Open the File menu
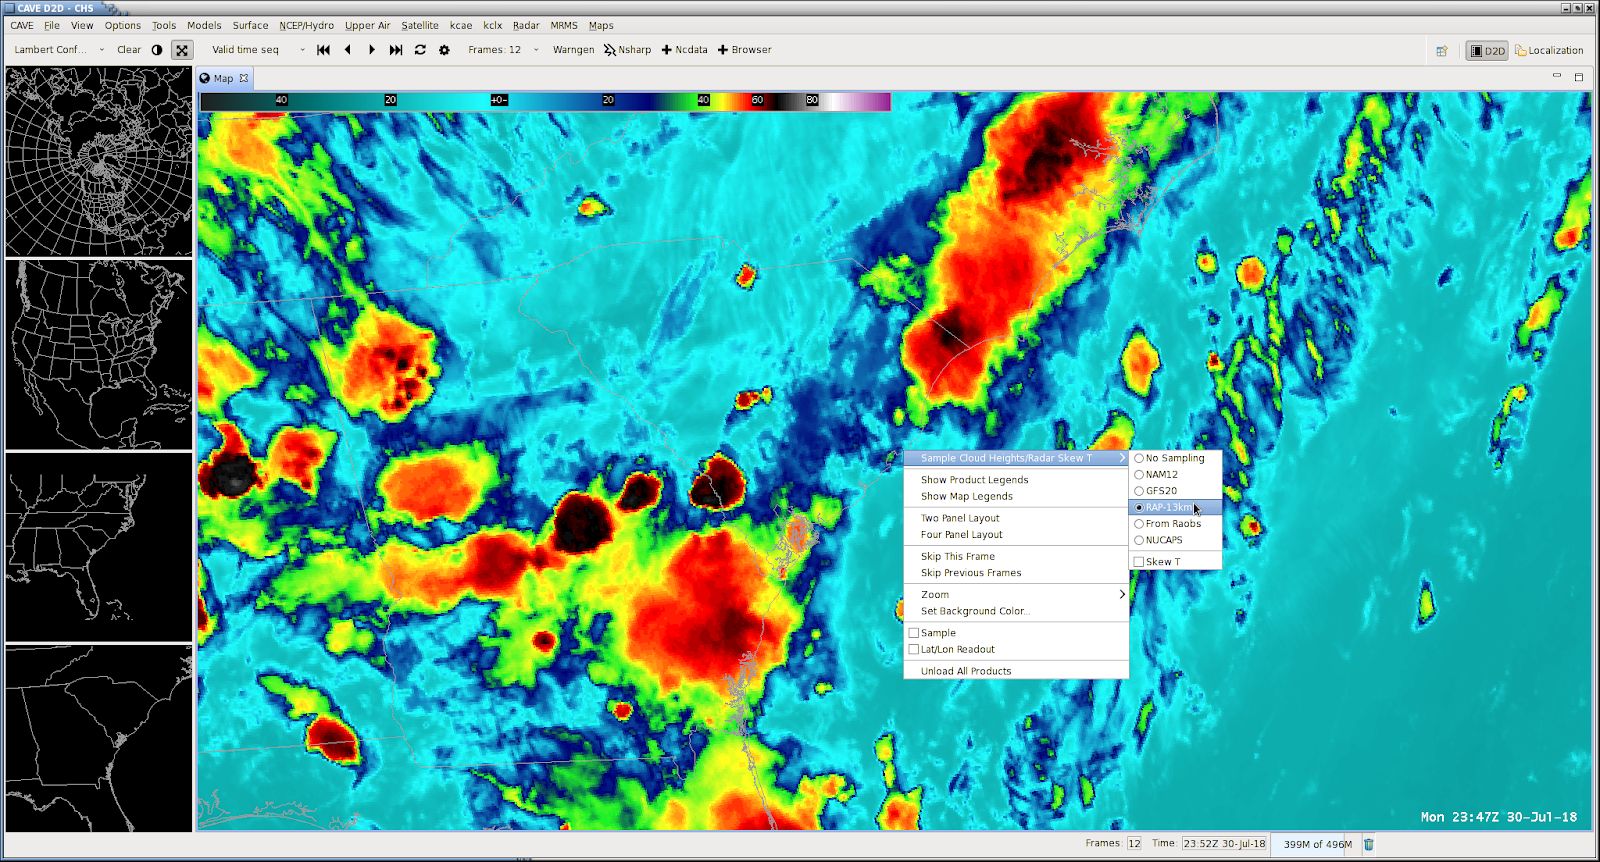Image resolution: width=1600 pixels, height=862 pixels. (52, 25)
